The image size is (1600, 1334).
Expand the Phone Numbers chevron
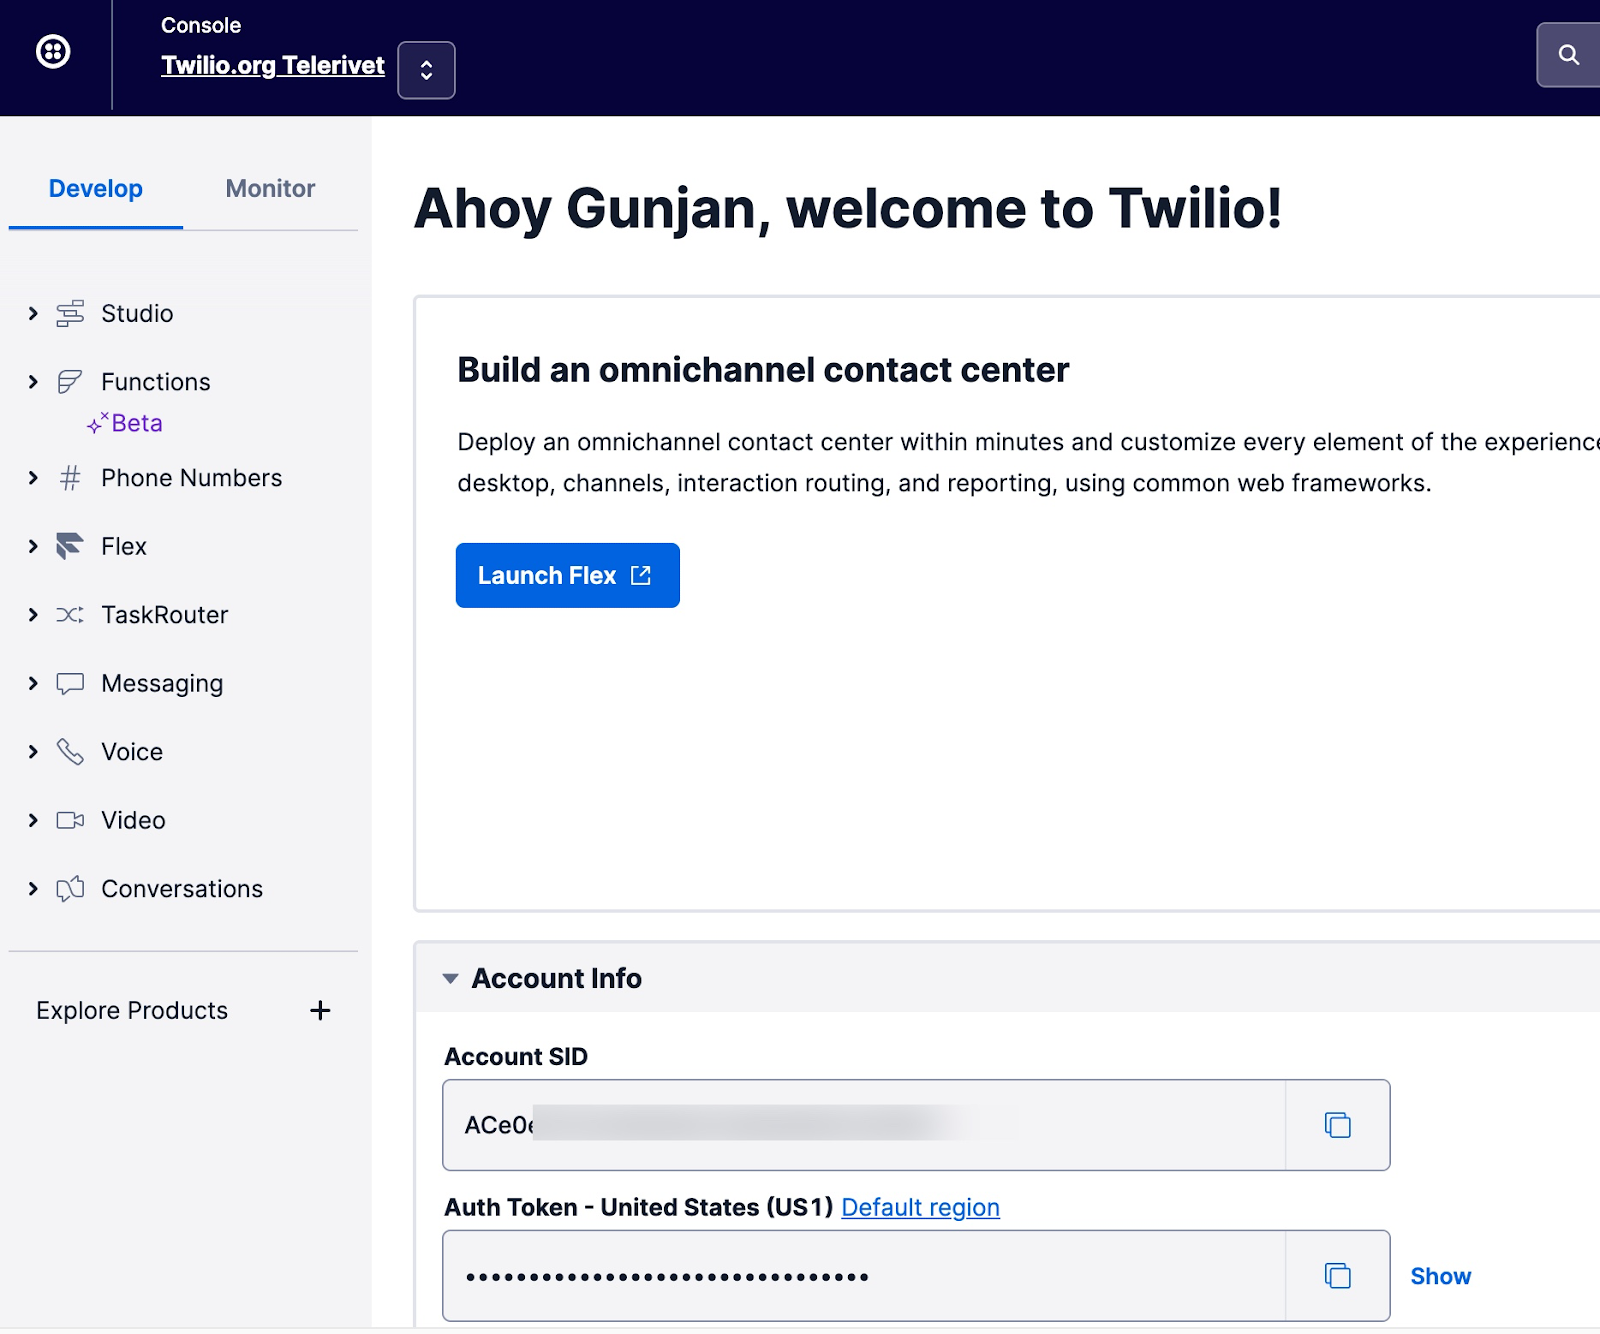(x=33, y=478)
